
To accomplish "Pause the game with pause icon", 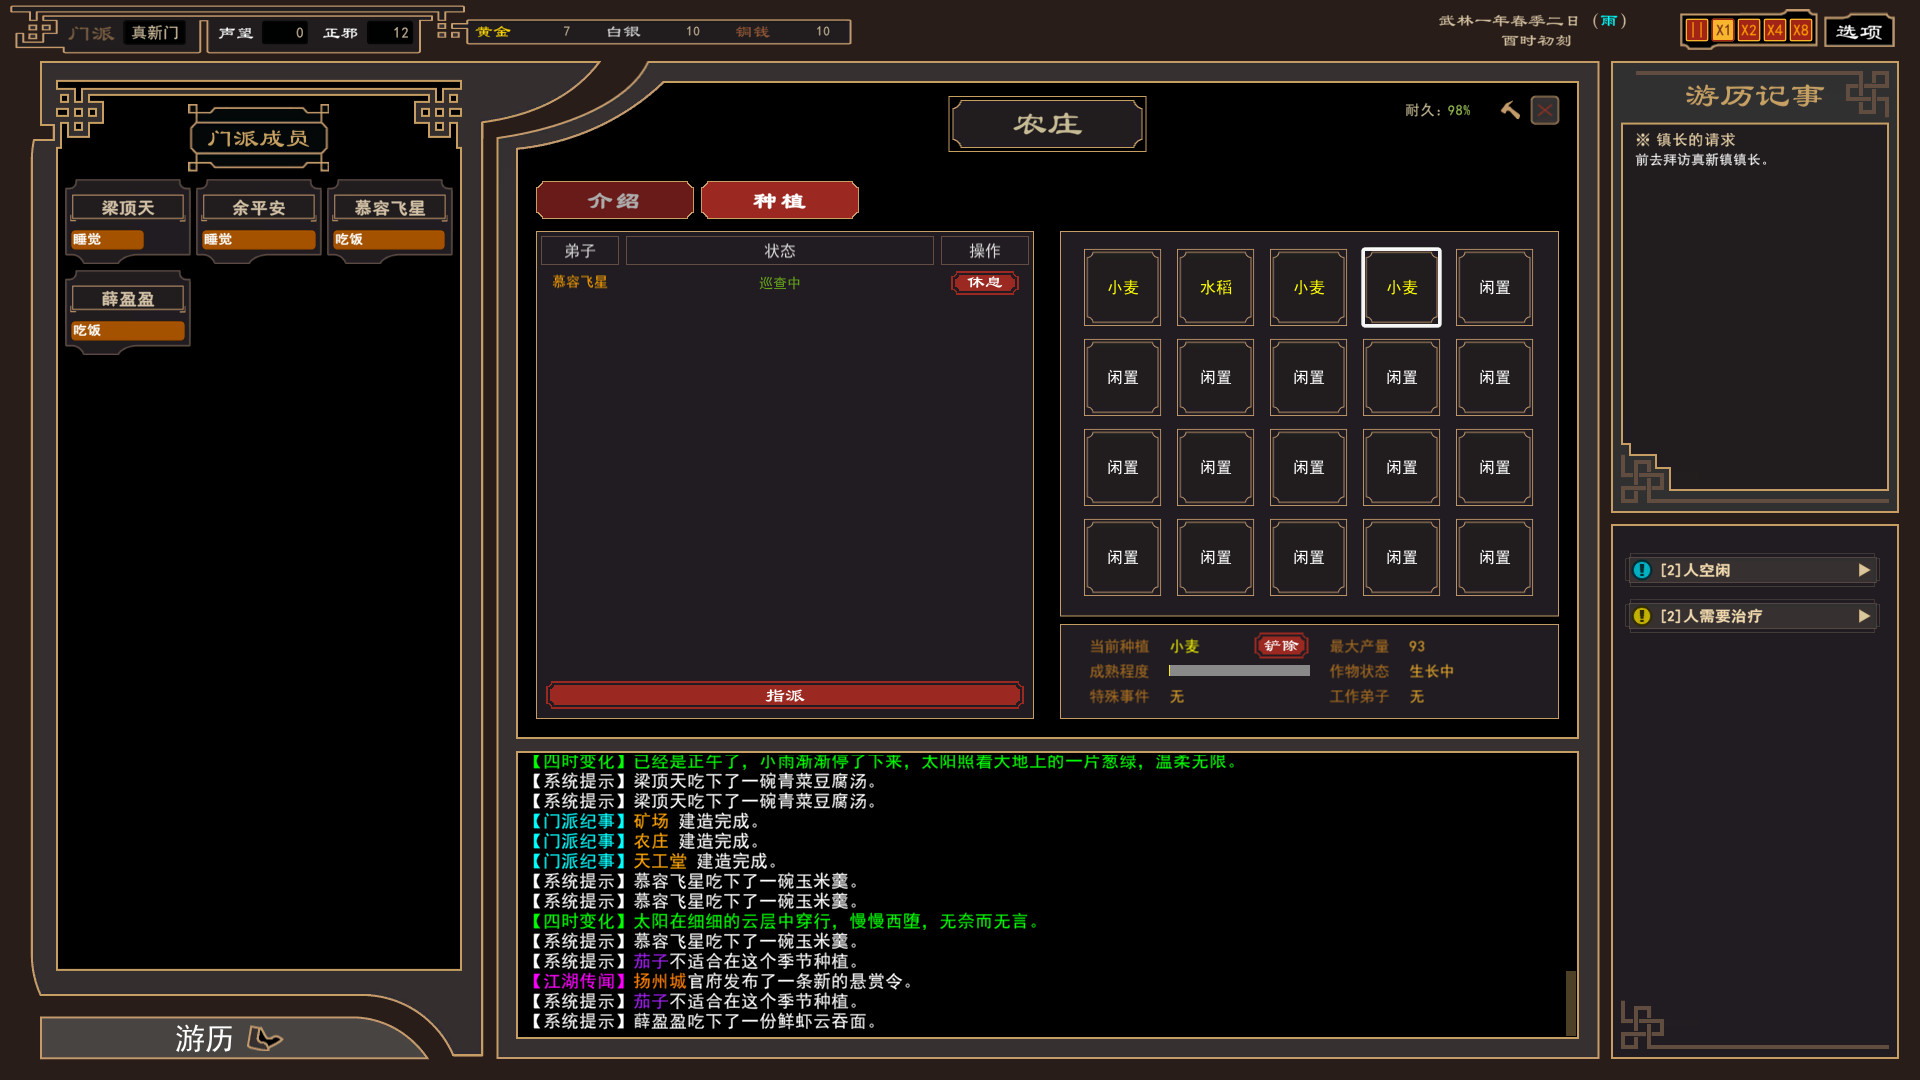I will [x=1697, y=30].
